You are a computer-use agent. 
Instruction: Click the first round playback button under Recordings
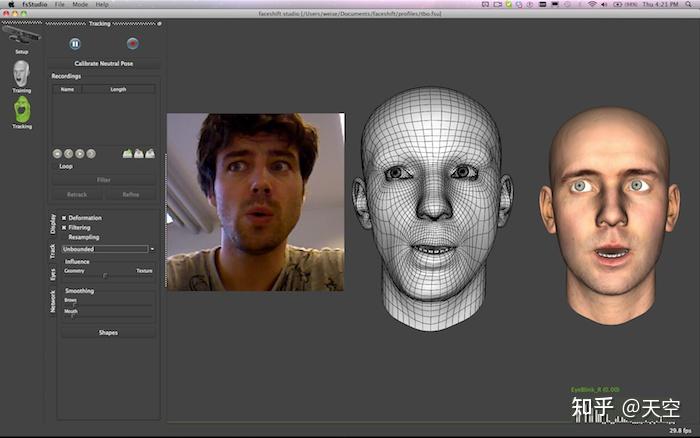pyautogui.click(x=57, y=154)
